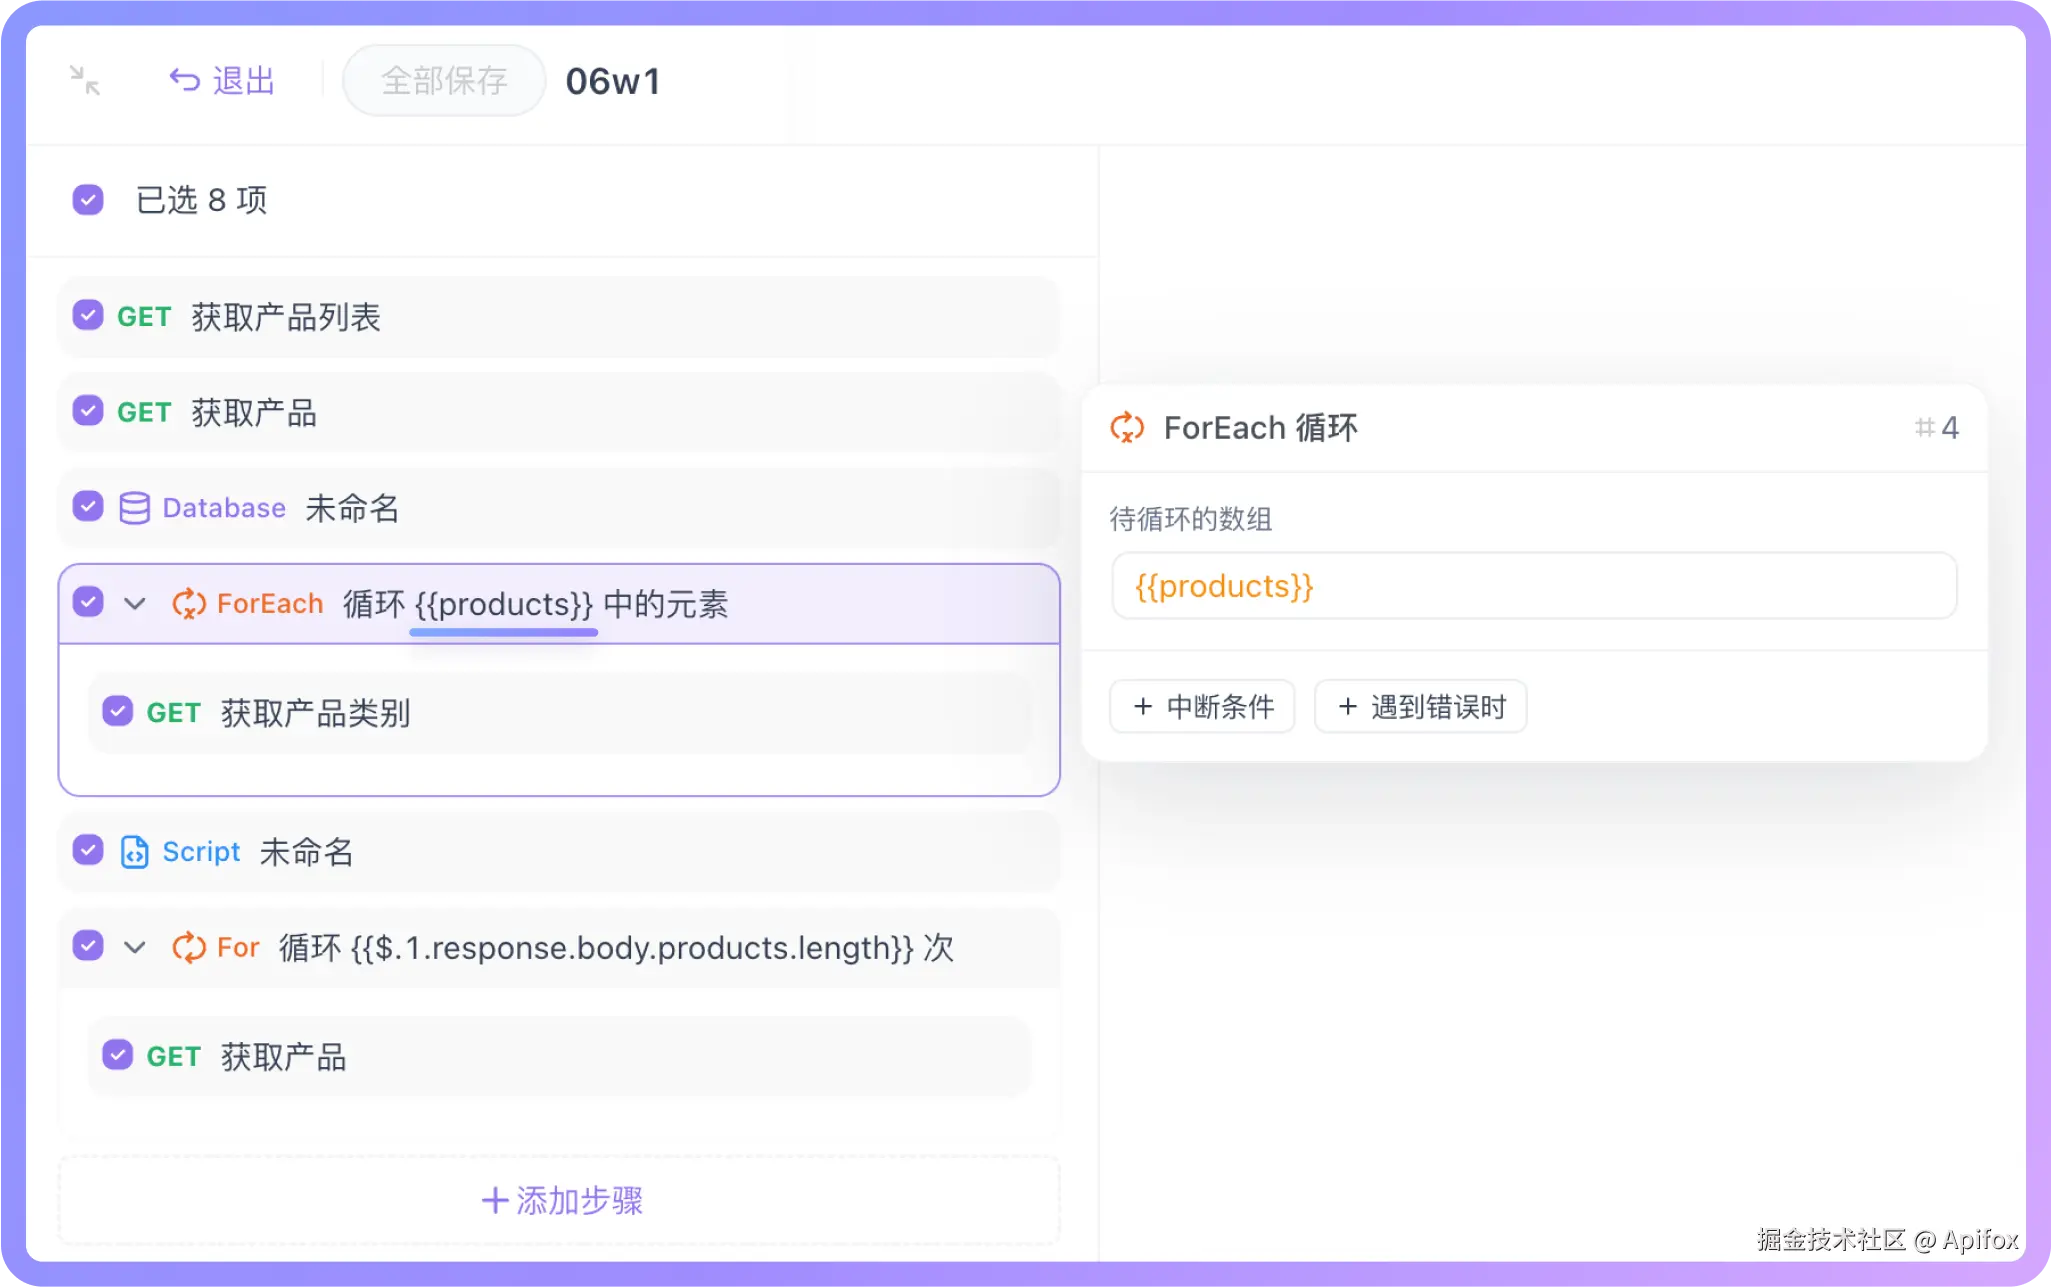Uncheck the GET 获取产品列表 step checkbox
This screenshot has width=2051, height=1287.
click(88, 316)
